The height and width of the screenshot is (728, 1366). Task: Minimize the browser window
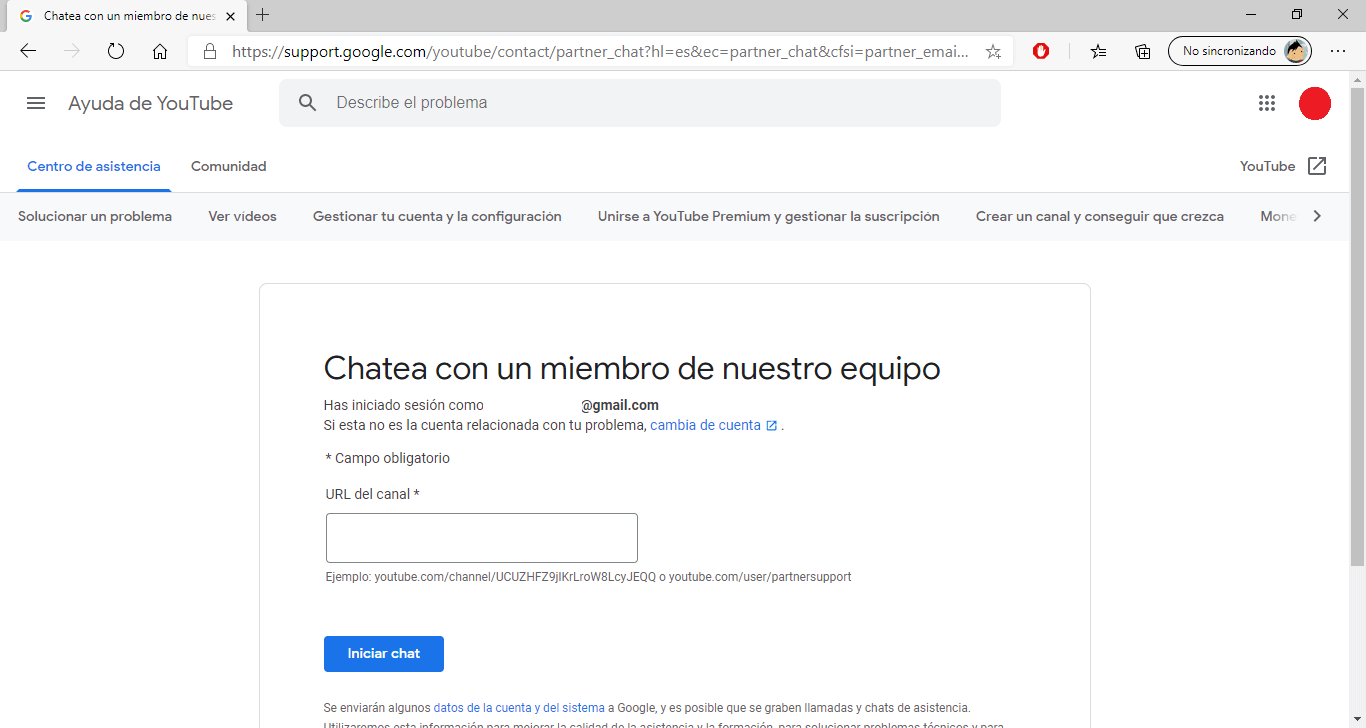coord(1251,15)
